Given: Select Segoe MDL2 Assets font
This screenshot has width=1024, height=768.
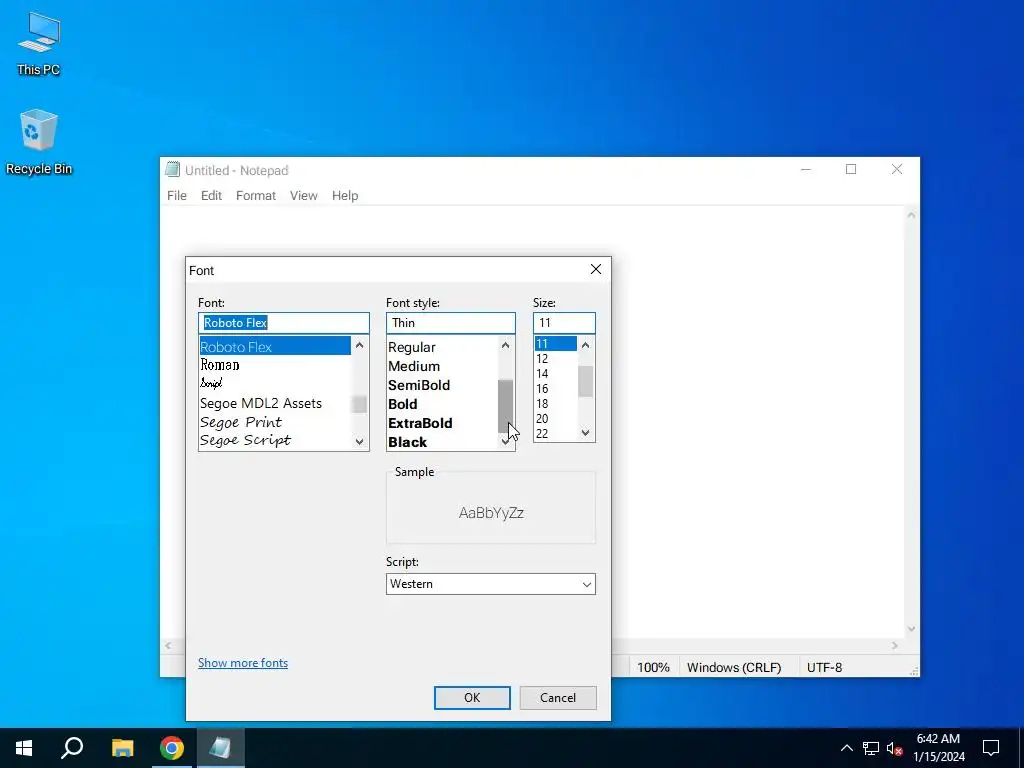Looking at the screenshot, I should (275, 403).
